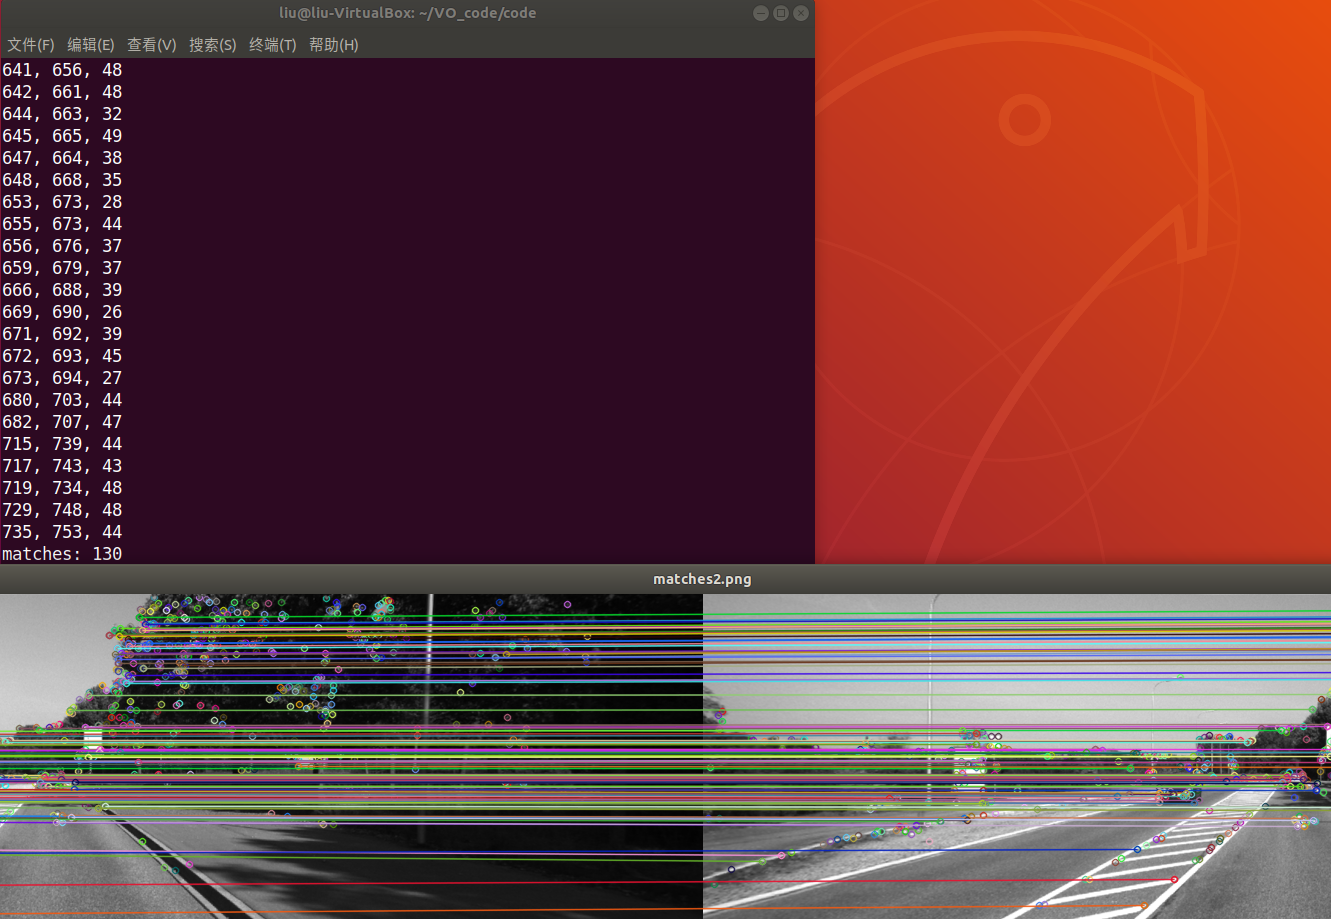This screenshot has width=1331, height=919.
Task: Open the 编辑(E) menu
Action: click(91, 44)
